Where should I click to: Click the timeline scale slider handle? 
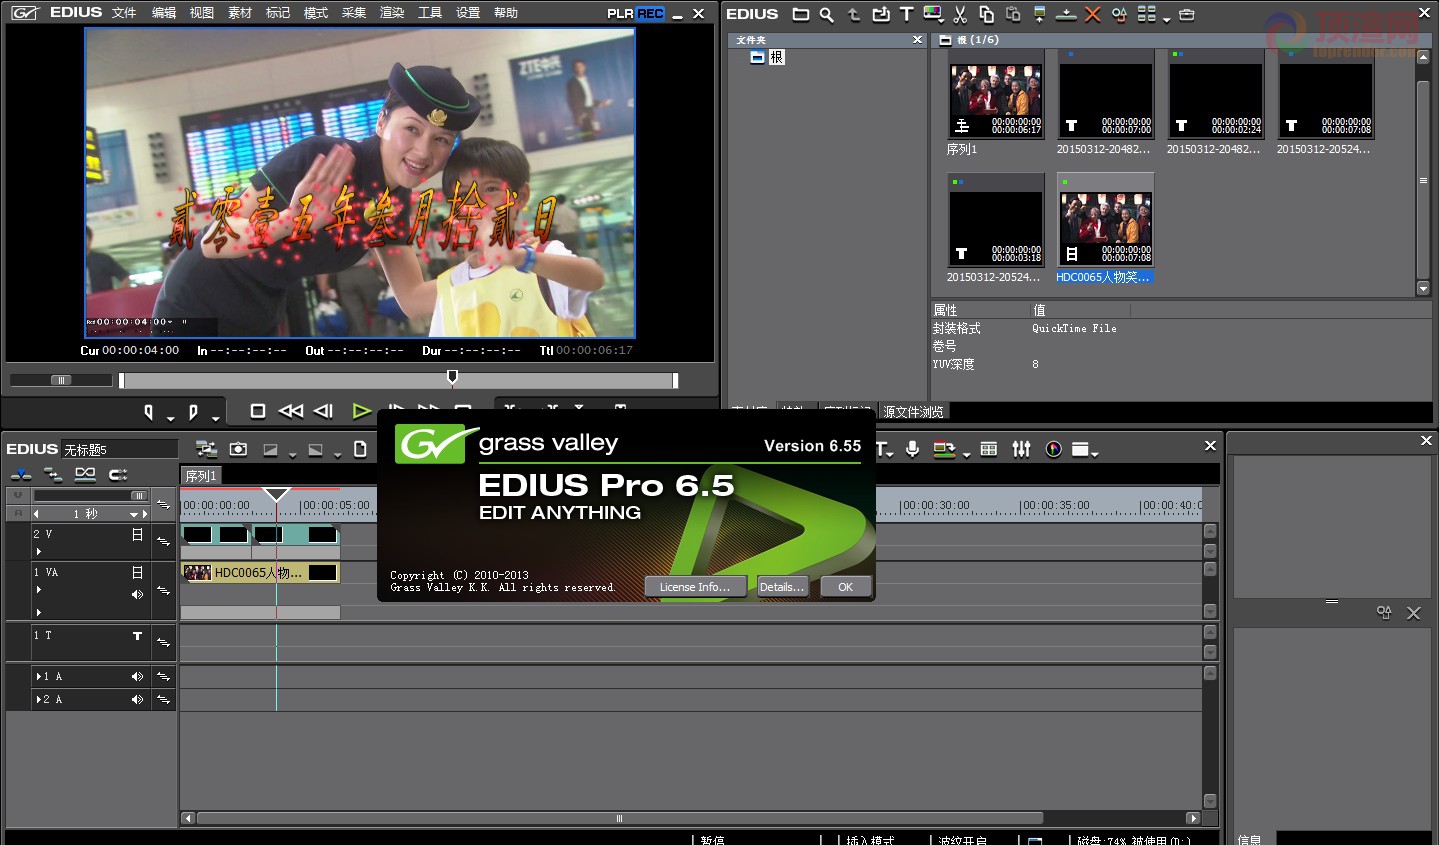coord(139,496)
